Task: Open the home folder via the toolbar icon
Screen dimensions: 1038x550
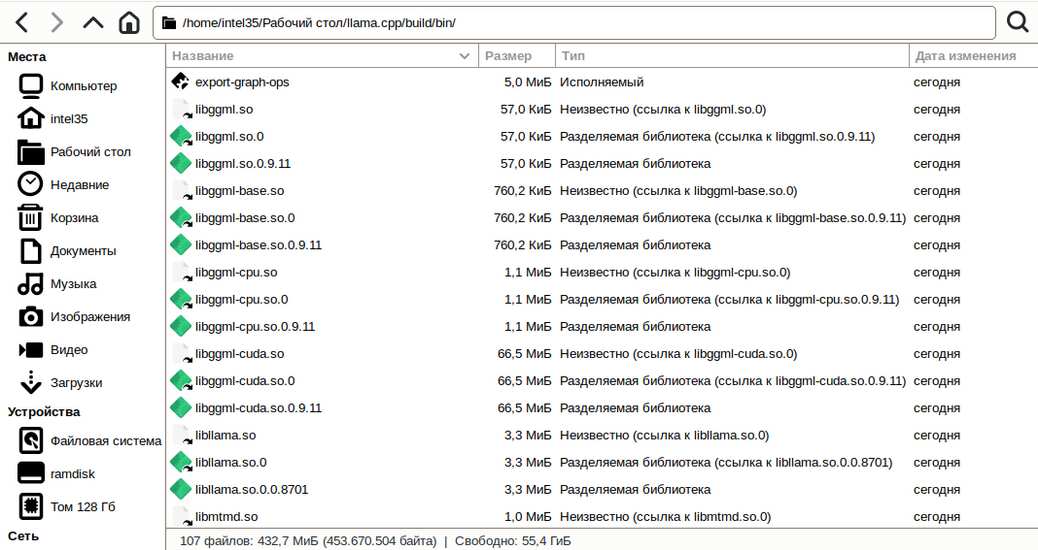Action: click(x=129, y=23)
